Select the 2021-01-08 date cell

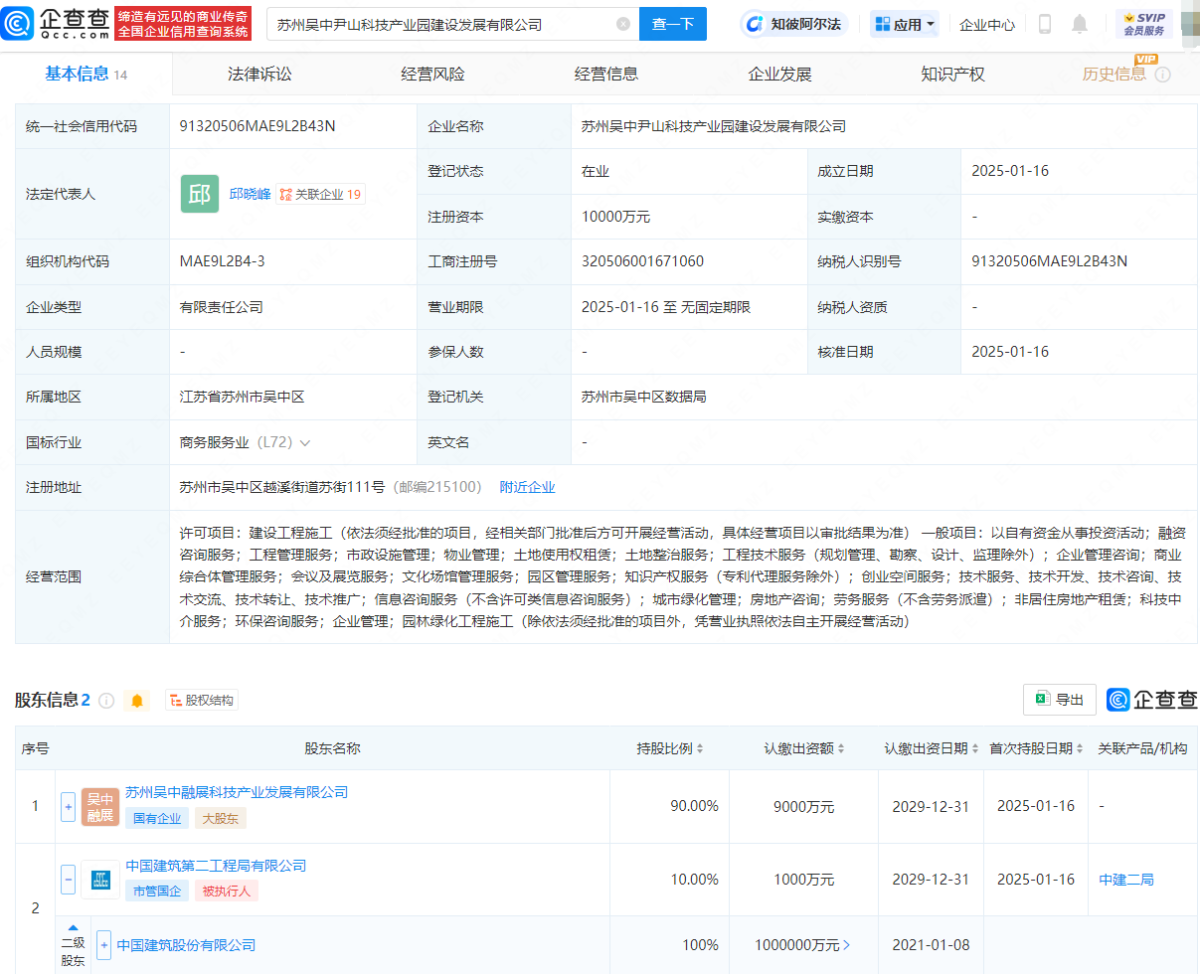point(931,945)
